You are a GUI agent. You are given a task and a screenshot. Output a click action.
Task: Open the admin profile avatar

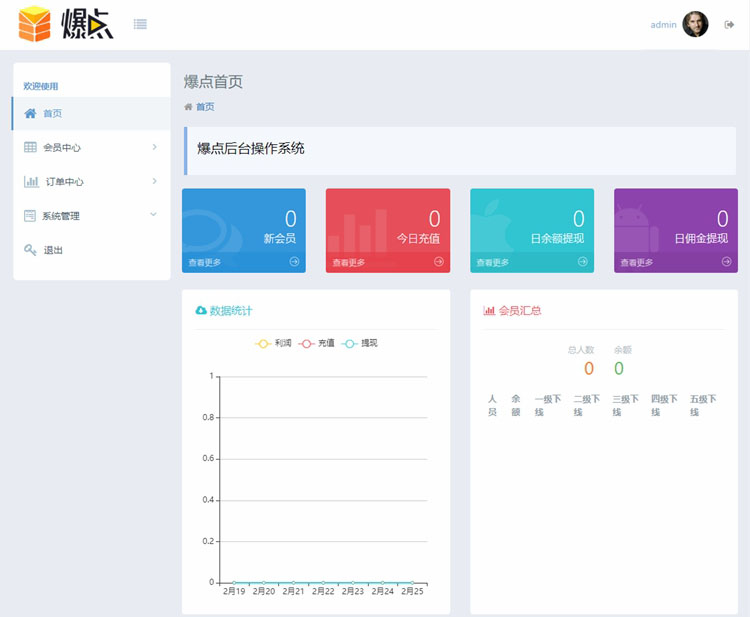(x=695, y=24)
